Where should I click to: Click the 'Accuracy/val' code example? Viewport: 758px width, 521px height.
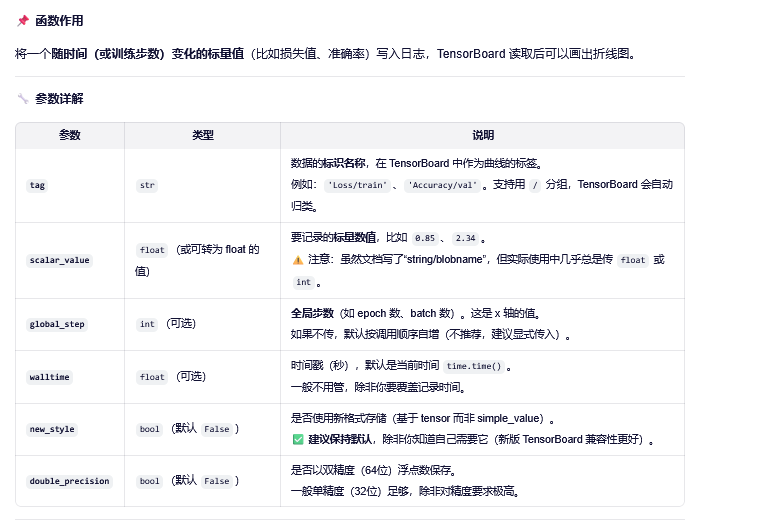click(x=442, y=185)
